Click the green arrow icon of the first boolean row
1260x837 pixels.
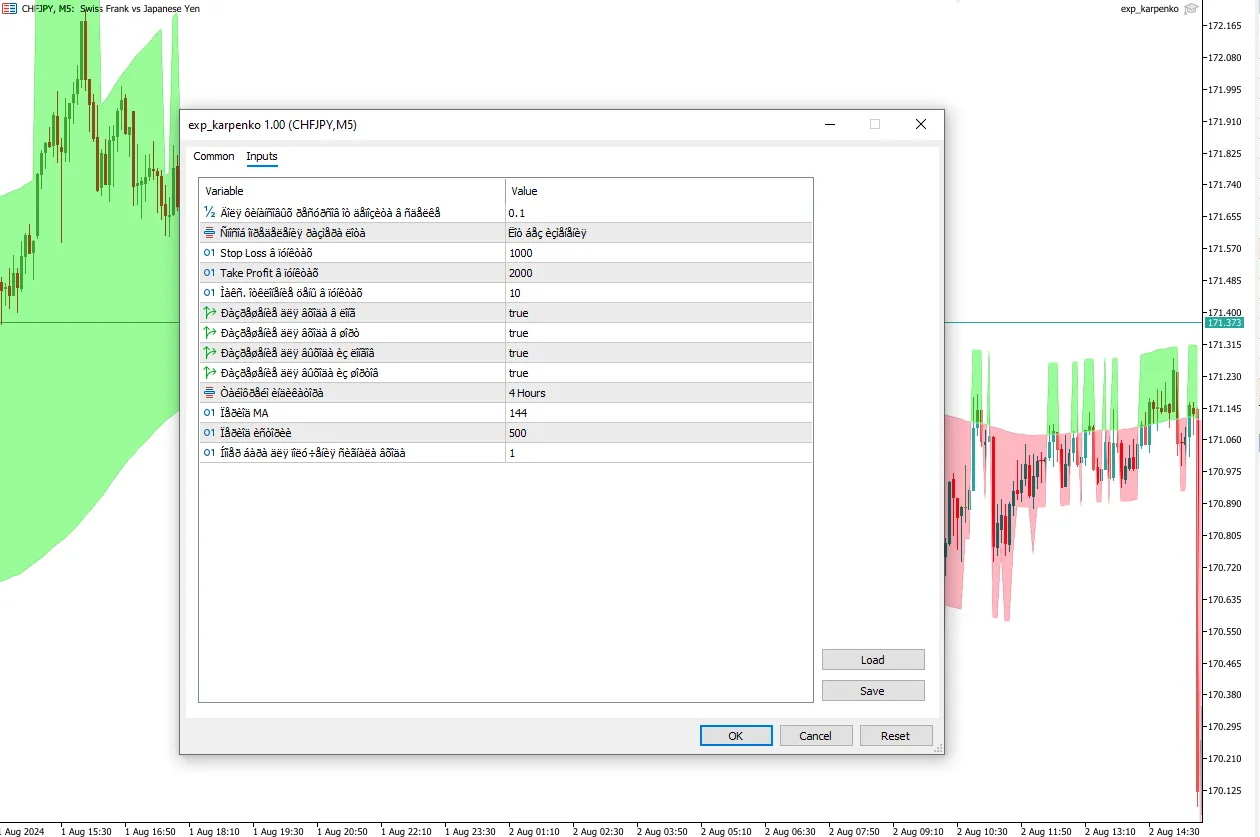(x=210, y=313)
